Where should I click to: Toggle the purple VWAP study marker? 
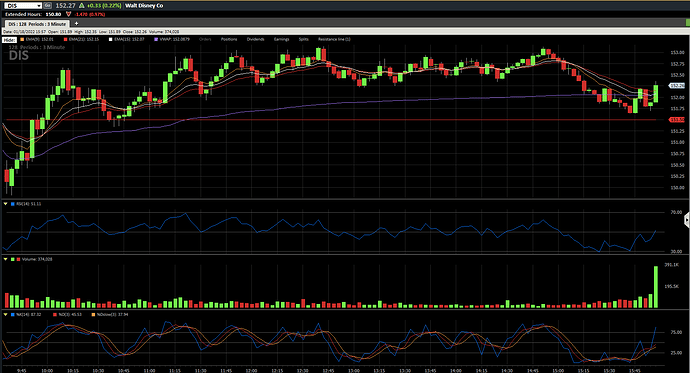point(156,40)
